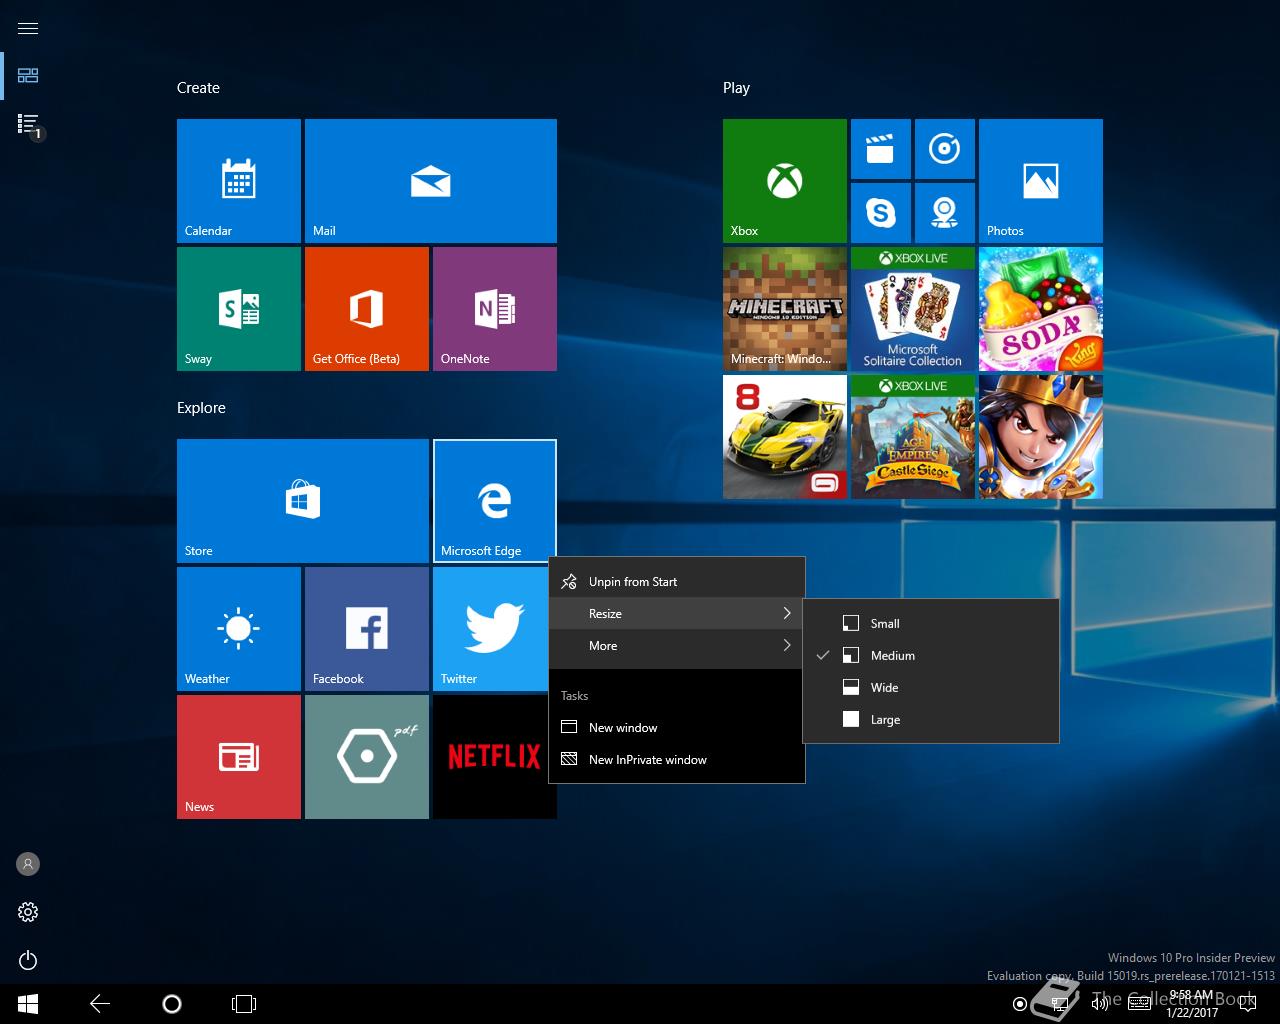Launch the Facebook tile
Screen dimensions: 1280x1024
tap(367, 629)
